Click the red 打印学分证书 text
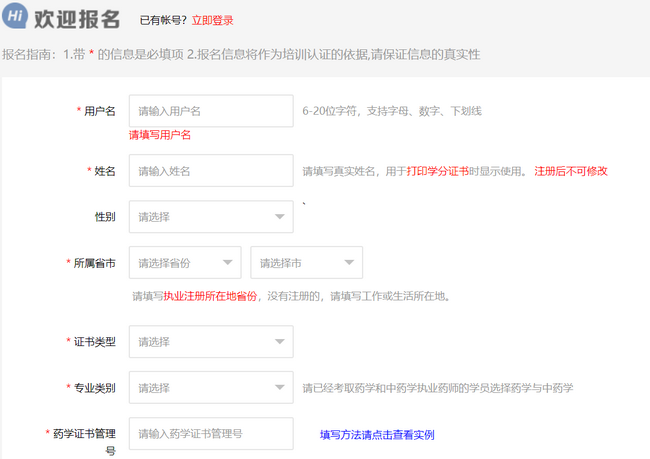This screenshot has width=650, height=459. (439, 171)
